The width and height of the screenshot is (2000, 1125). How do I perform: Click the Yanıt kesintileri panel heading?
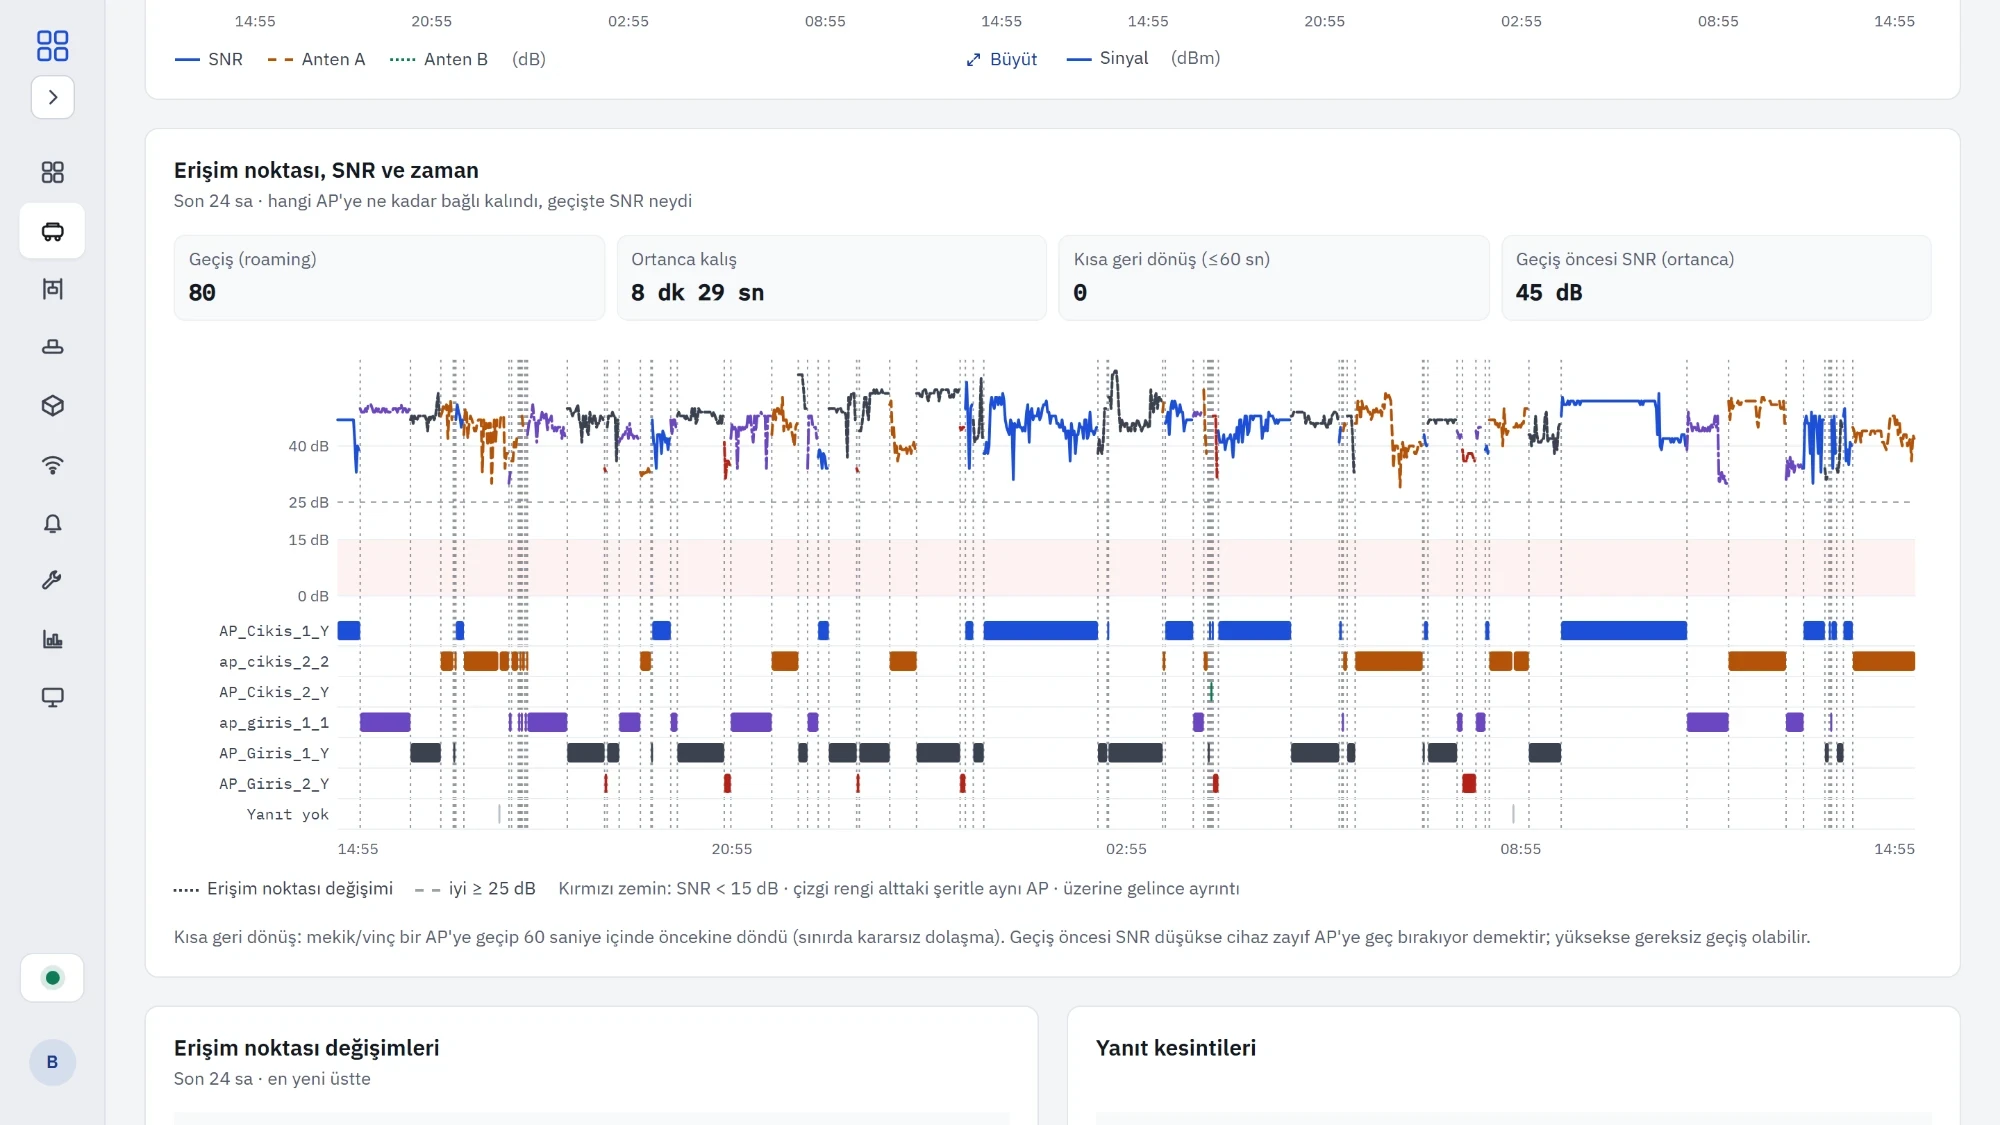tap(1176, 1047)
